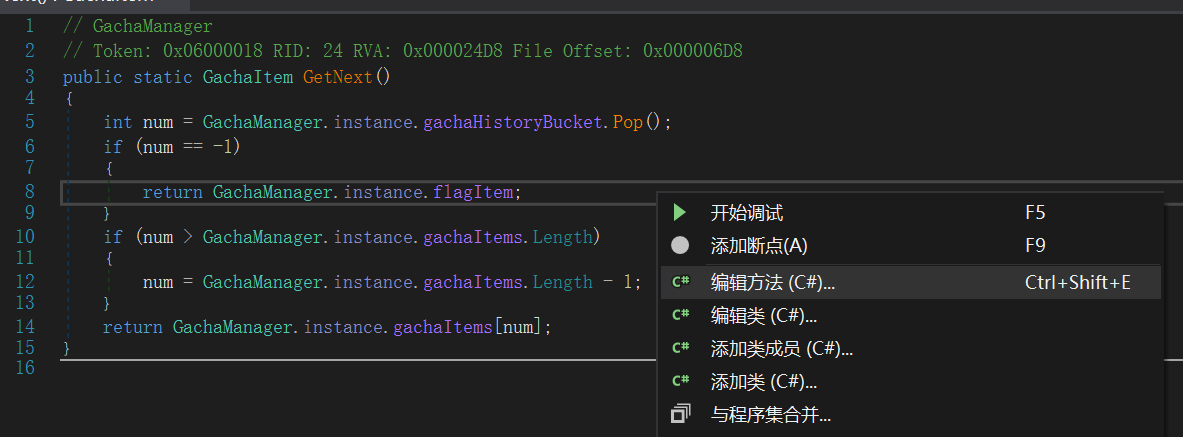
Task: Click the green Start Debugging play icon
Action: pos(680,213)
